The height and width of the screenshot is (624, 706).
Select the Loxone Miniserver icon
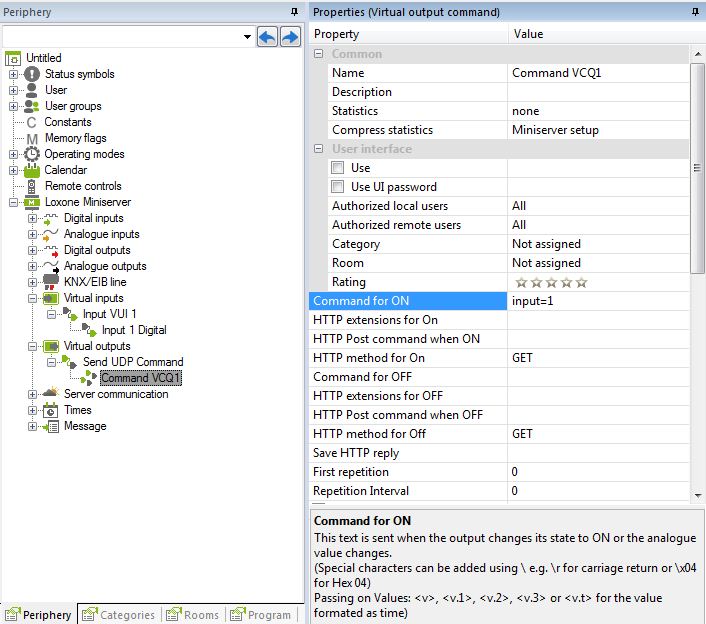[32, 203]
